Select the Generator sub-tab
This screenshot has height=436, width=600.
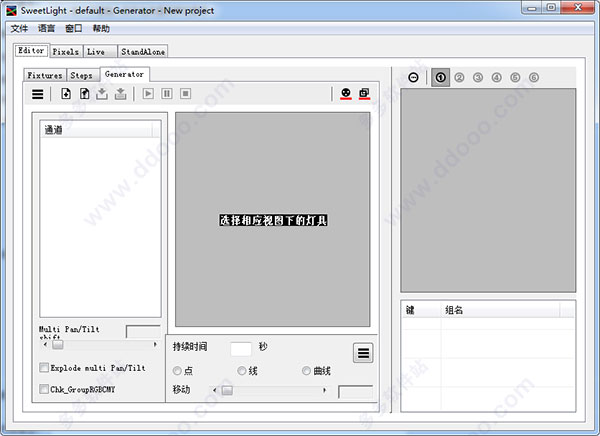[124, 74]
